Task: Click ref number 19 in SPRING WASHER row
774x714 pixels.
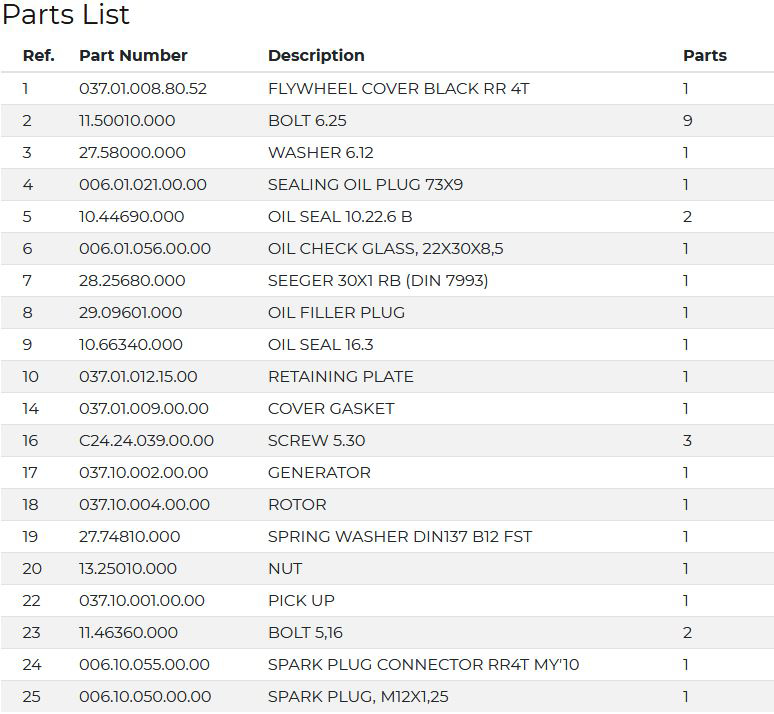Action: (x=30, y=537)
